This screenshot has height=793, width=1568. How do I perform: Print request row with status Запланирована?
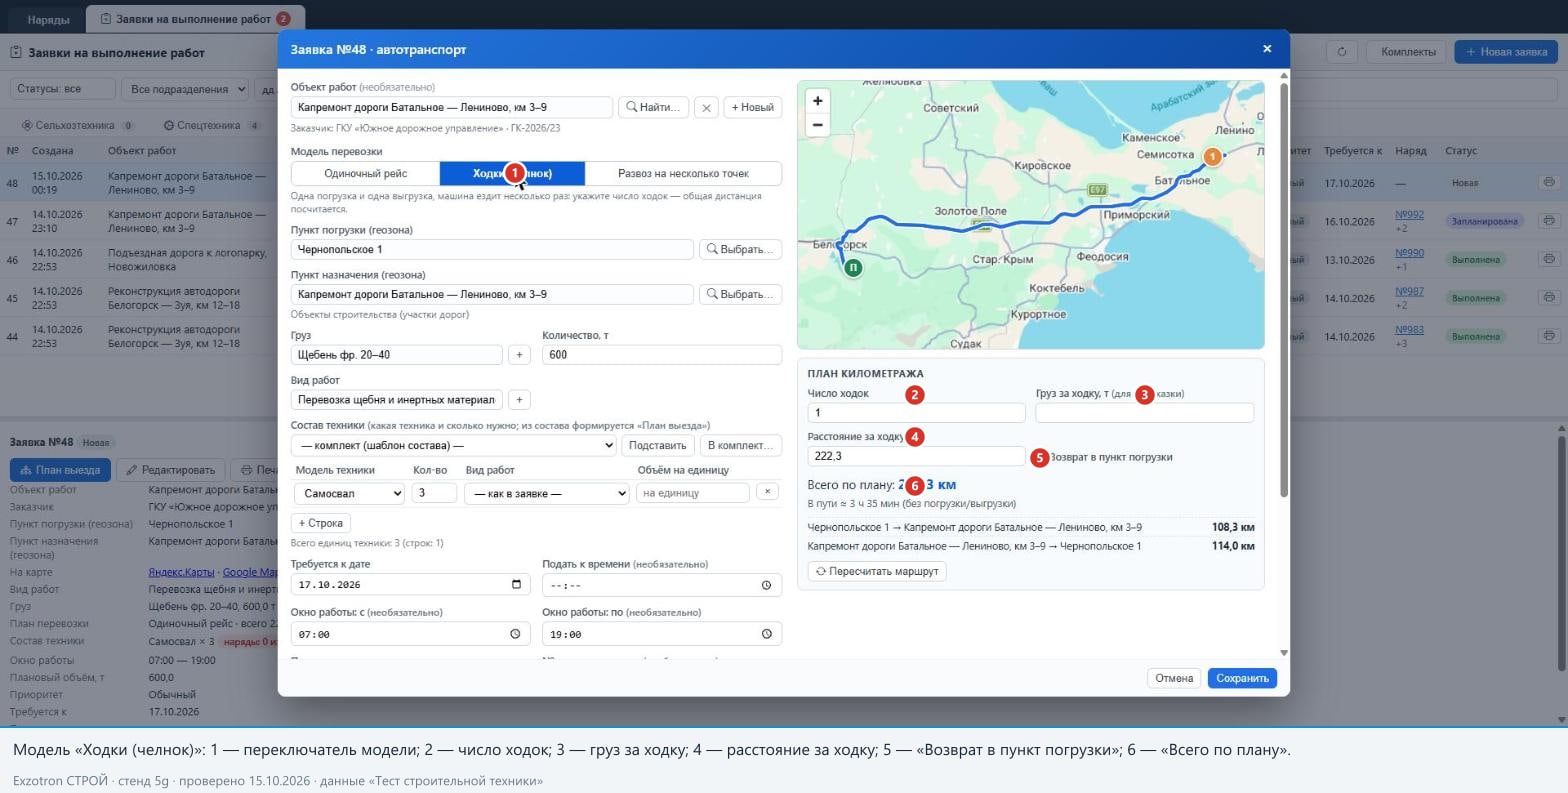1549,221
